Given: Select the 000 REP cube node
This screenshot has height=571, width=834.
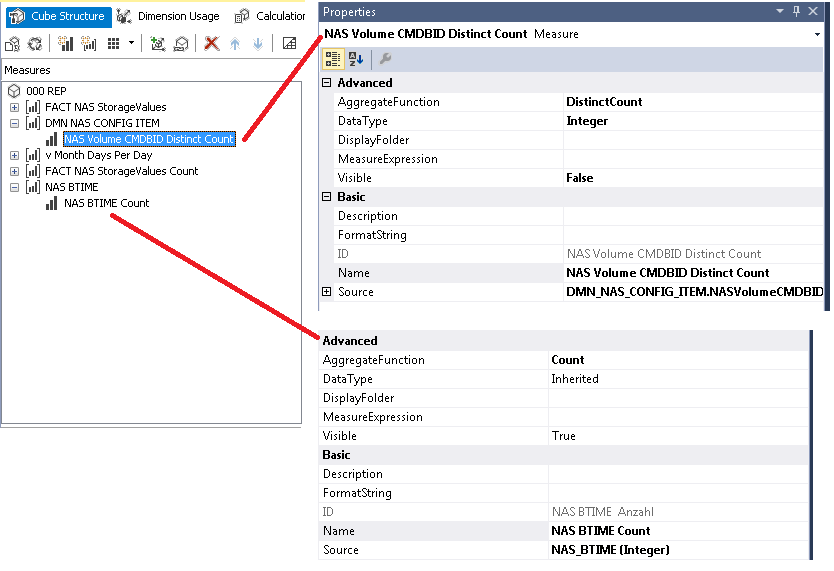Looking at the screenshot, I should (46, 91).
